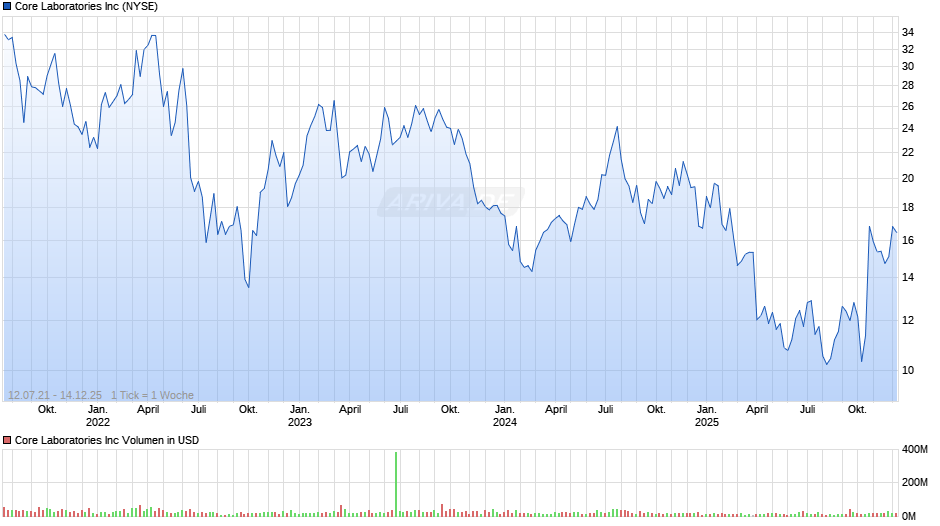Click the 'April' label after Jan. 2022

point(148,410)
